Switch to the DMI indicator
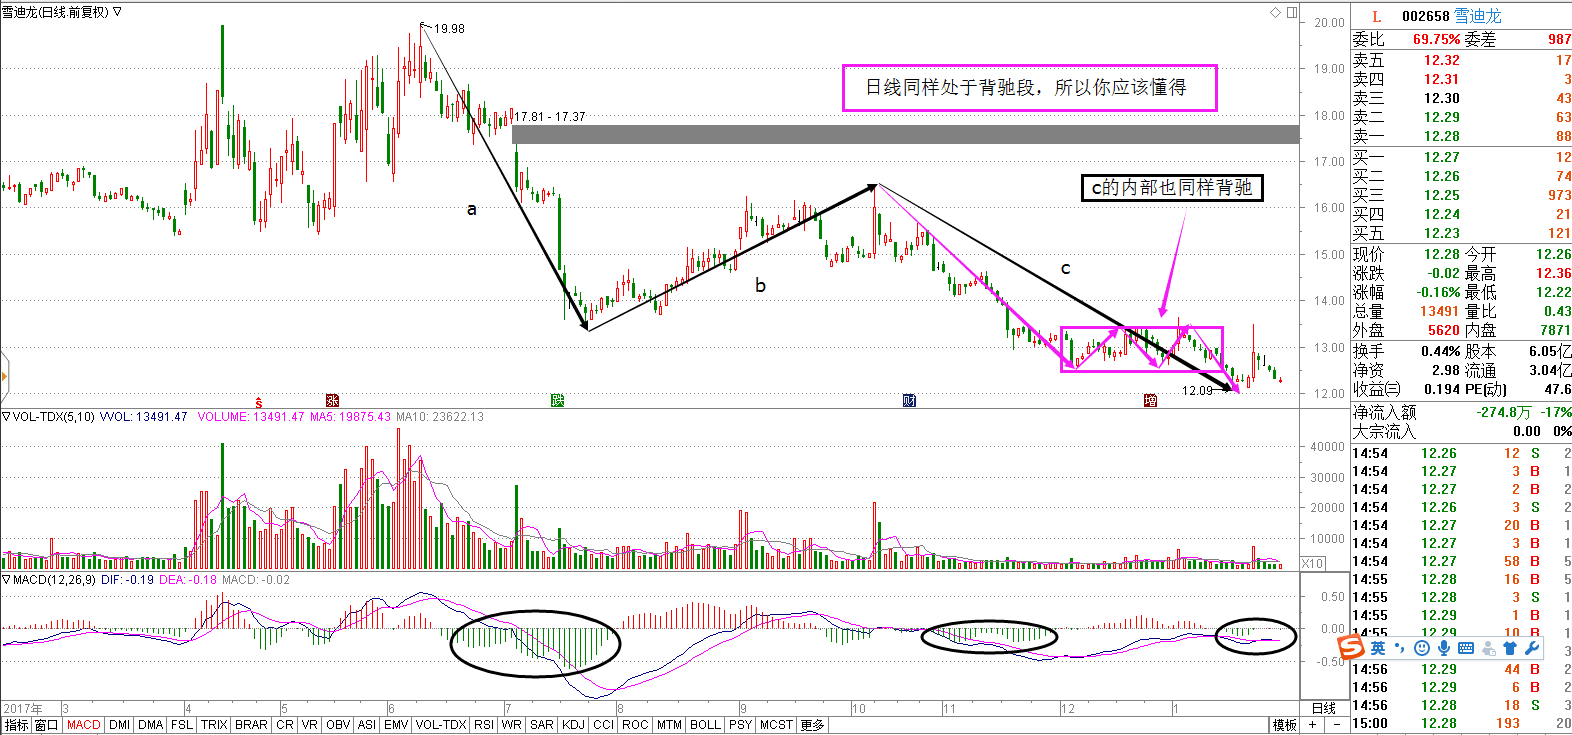This screenshot has width=1572, height=735. pyautogui.click(x=120, y=725)
